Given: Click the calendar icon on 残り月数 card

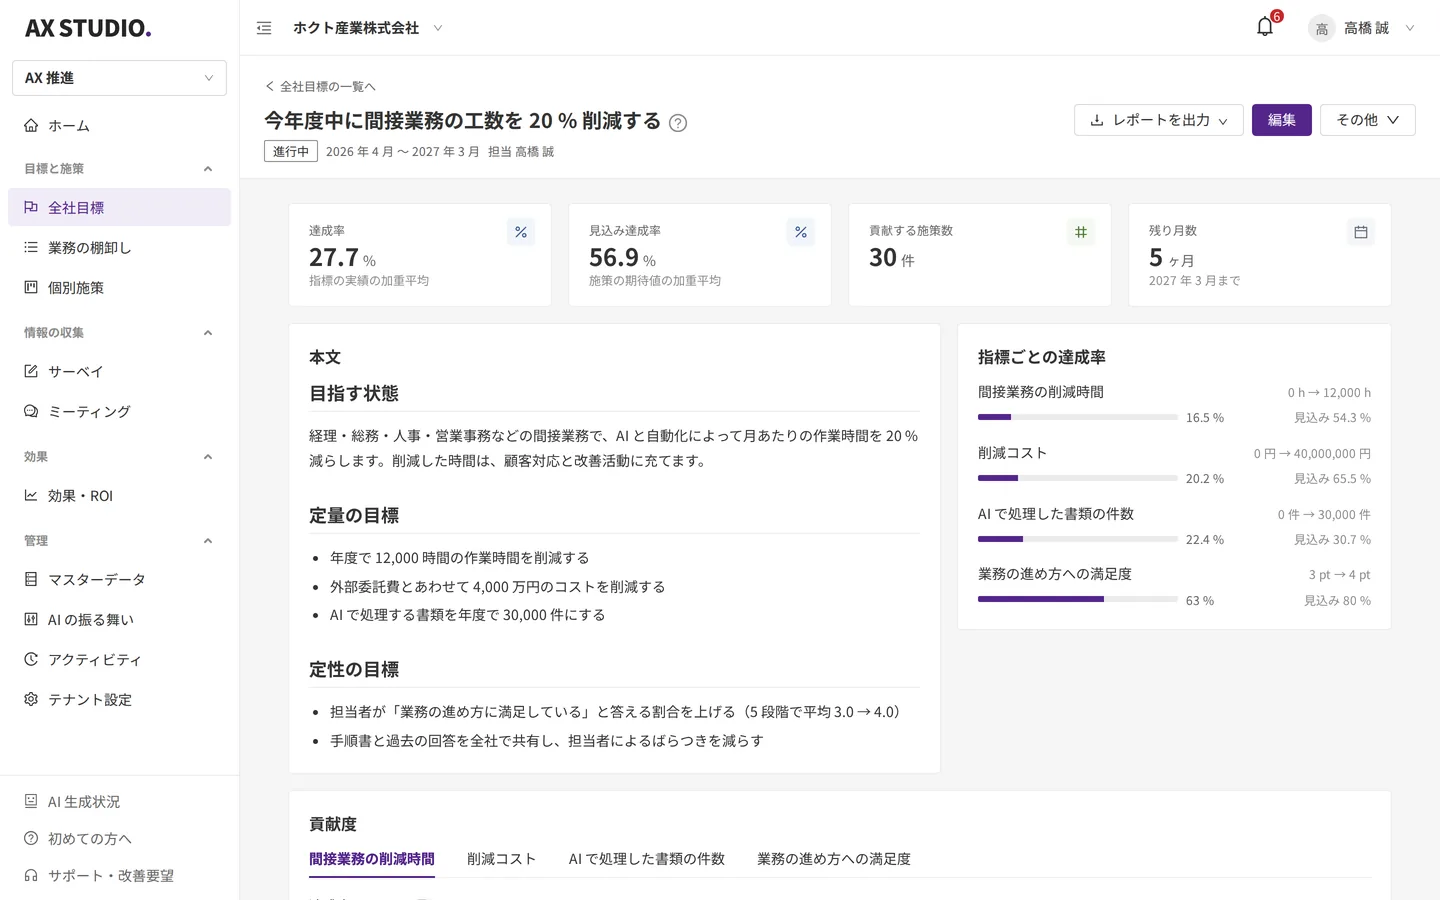Looking at the screenshot, I should pyautogui.click(x=1361, y=232).
